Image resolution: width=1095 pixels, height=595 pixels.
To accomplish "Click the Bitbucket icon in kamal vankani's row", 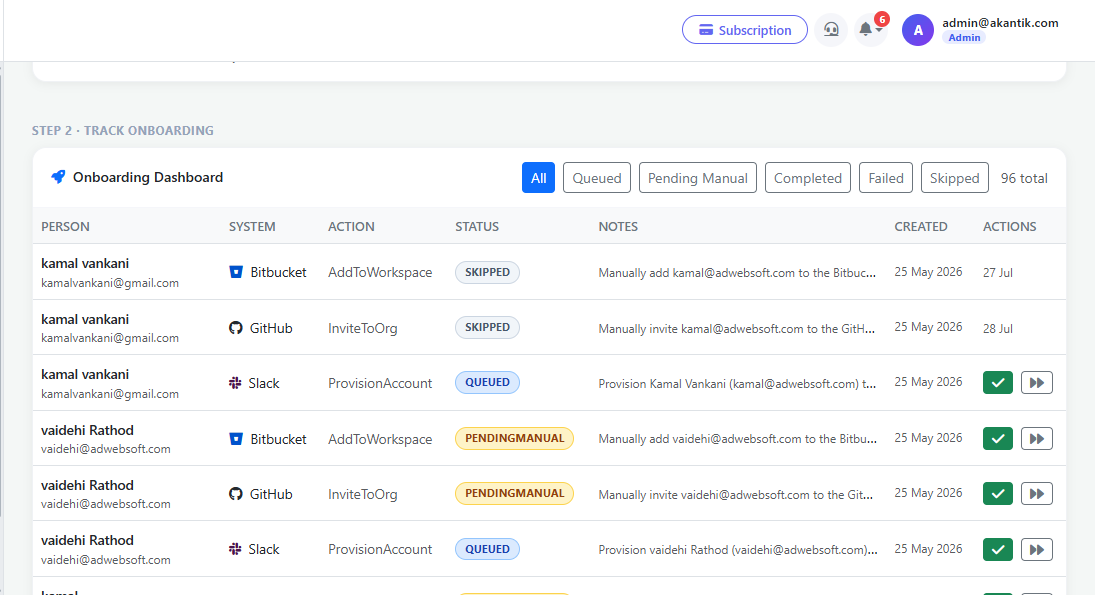I will click(x=236, y=272).
